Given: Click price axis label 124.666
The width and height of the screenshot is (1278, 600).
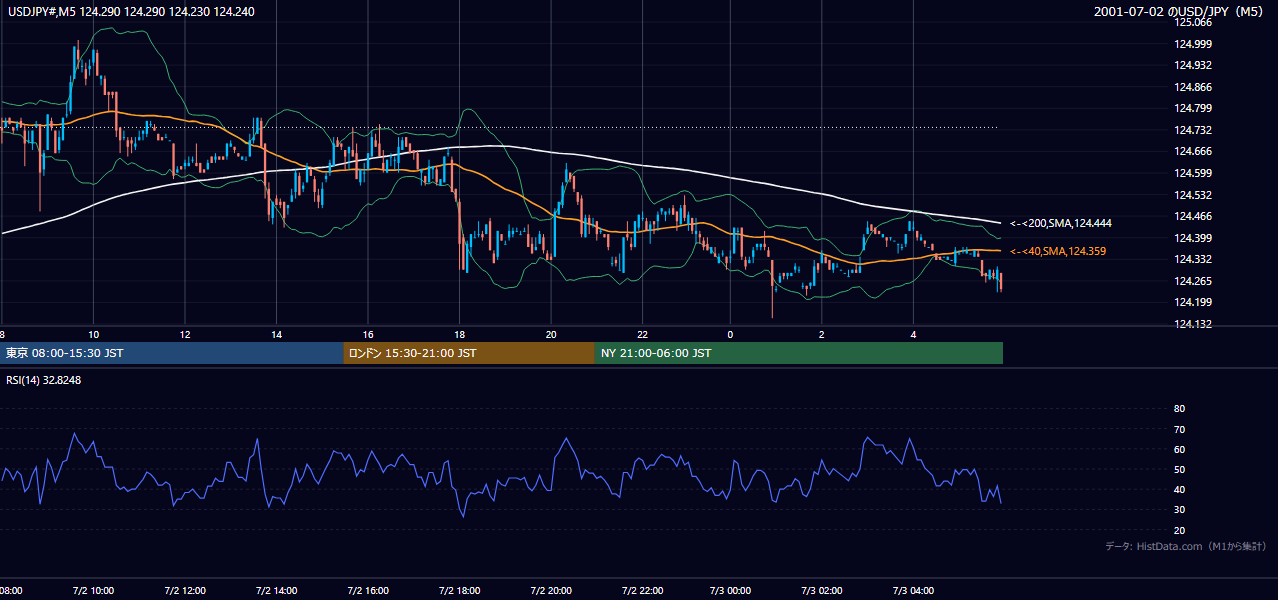Looking at the screenshot, I should (1195, 151).
